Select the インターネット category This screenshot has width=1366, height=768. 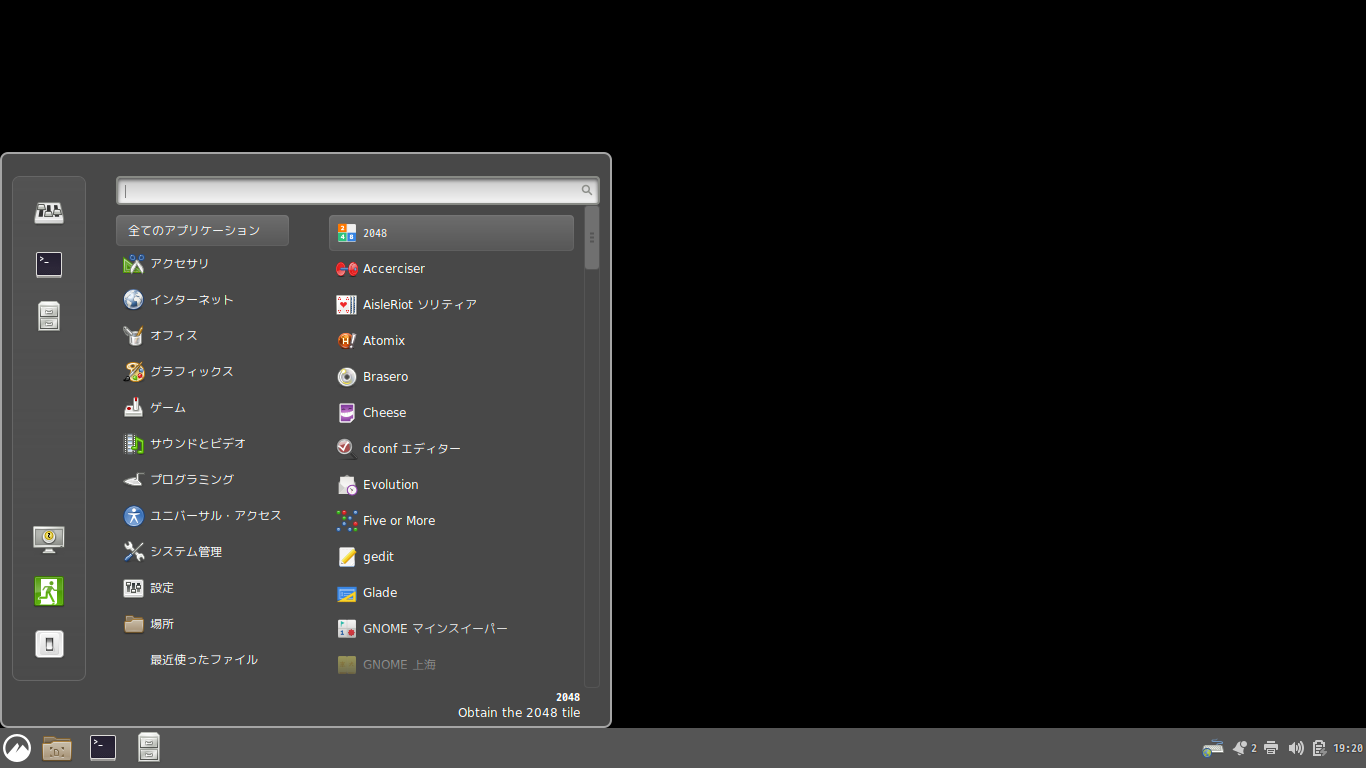coord(203,300)
